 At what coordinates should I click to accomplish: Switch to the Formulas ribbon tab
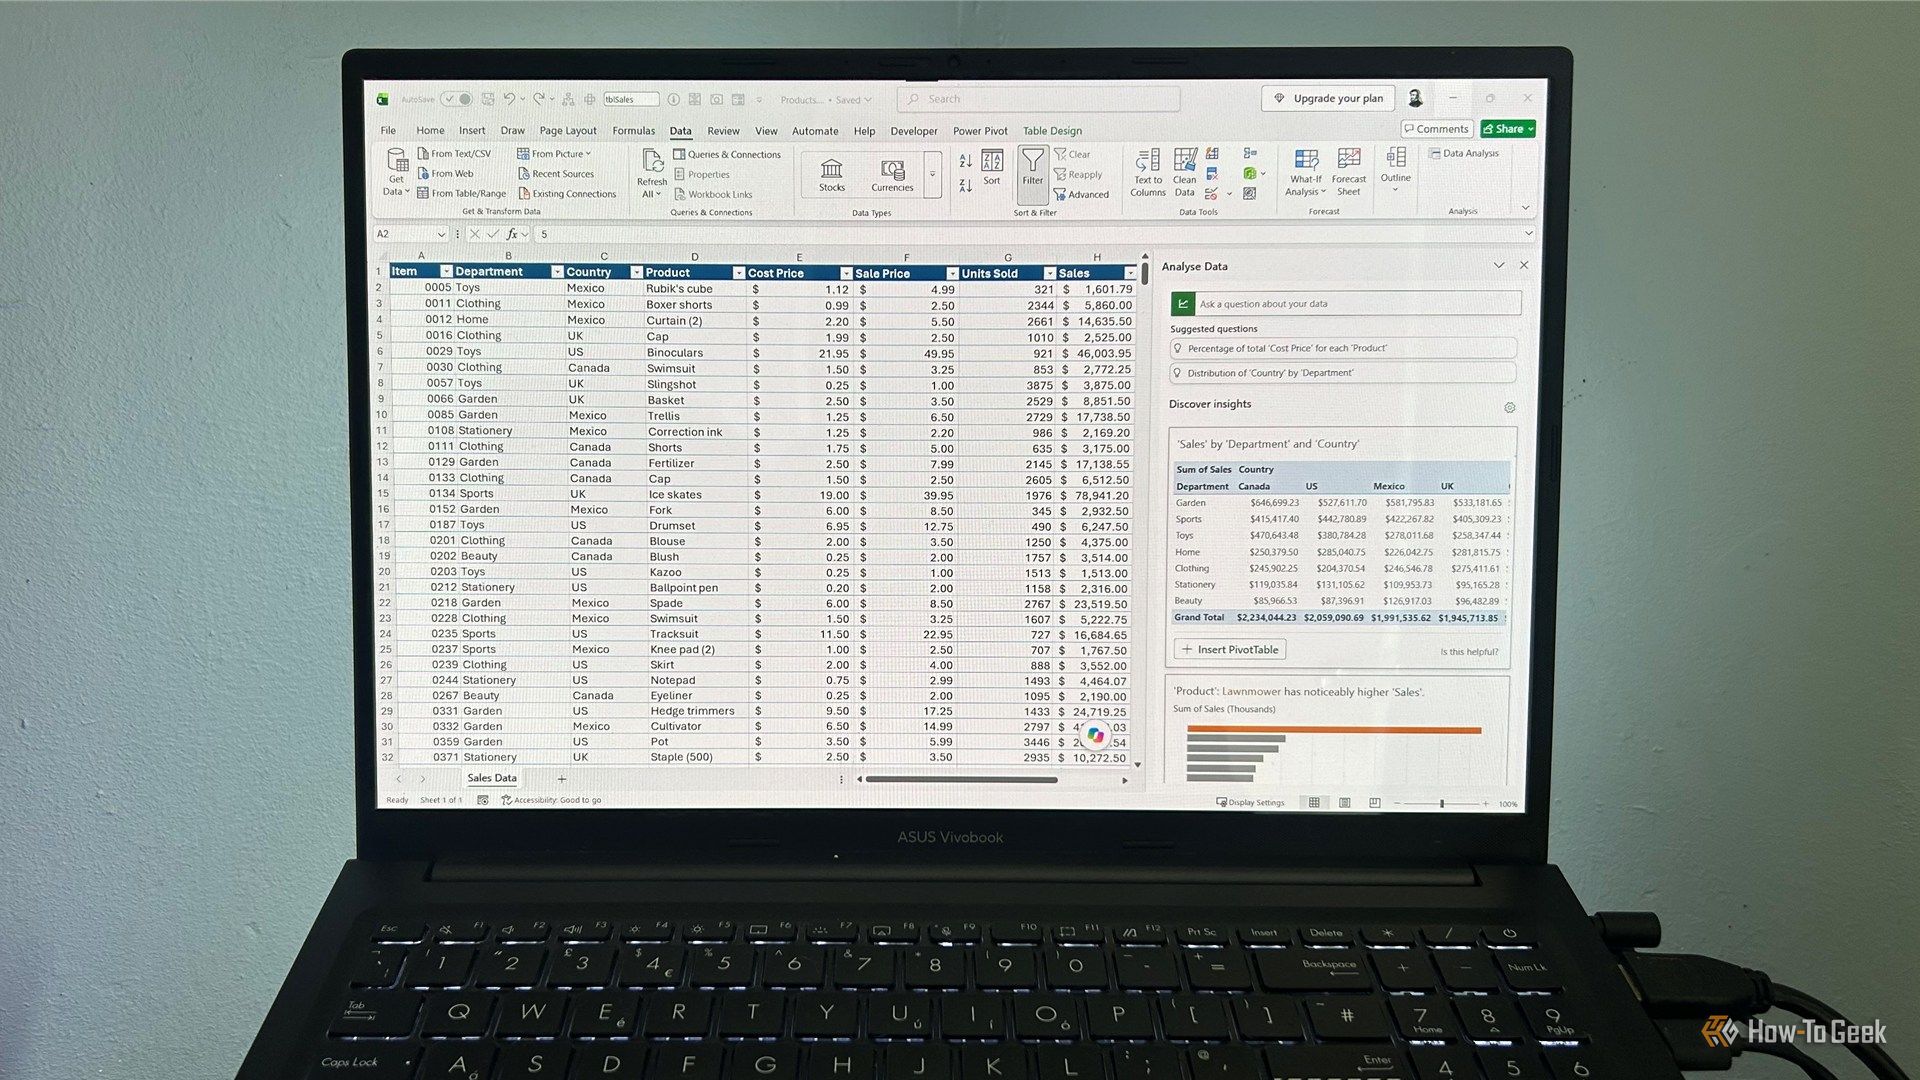[634, 131]
